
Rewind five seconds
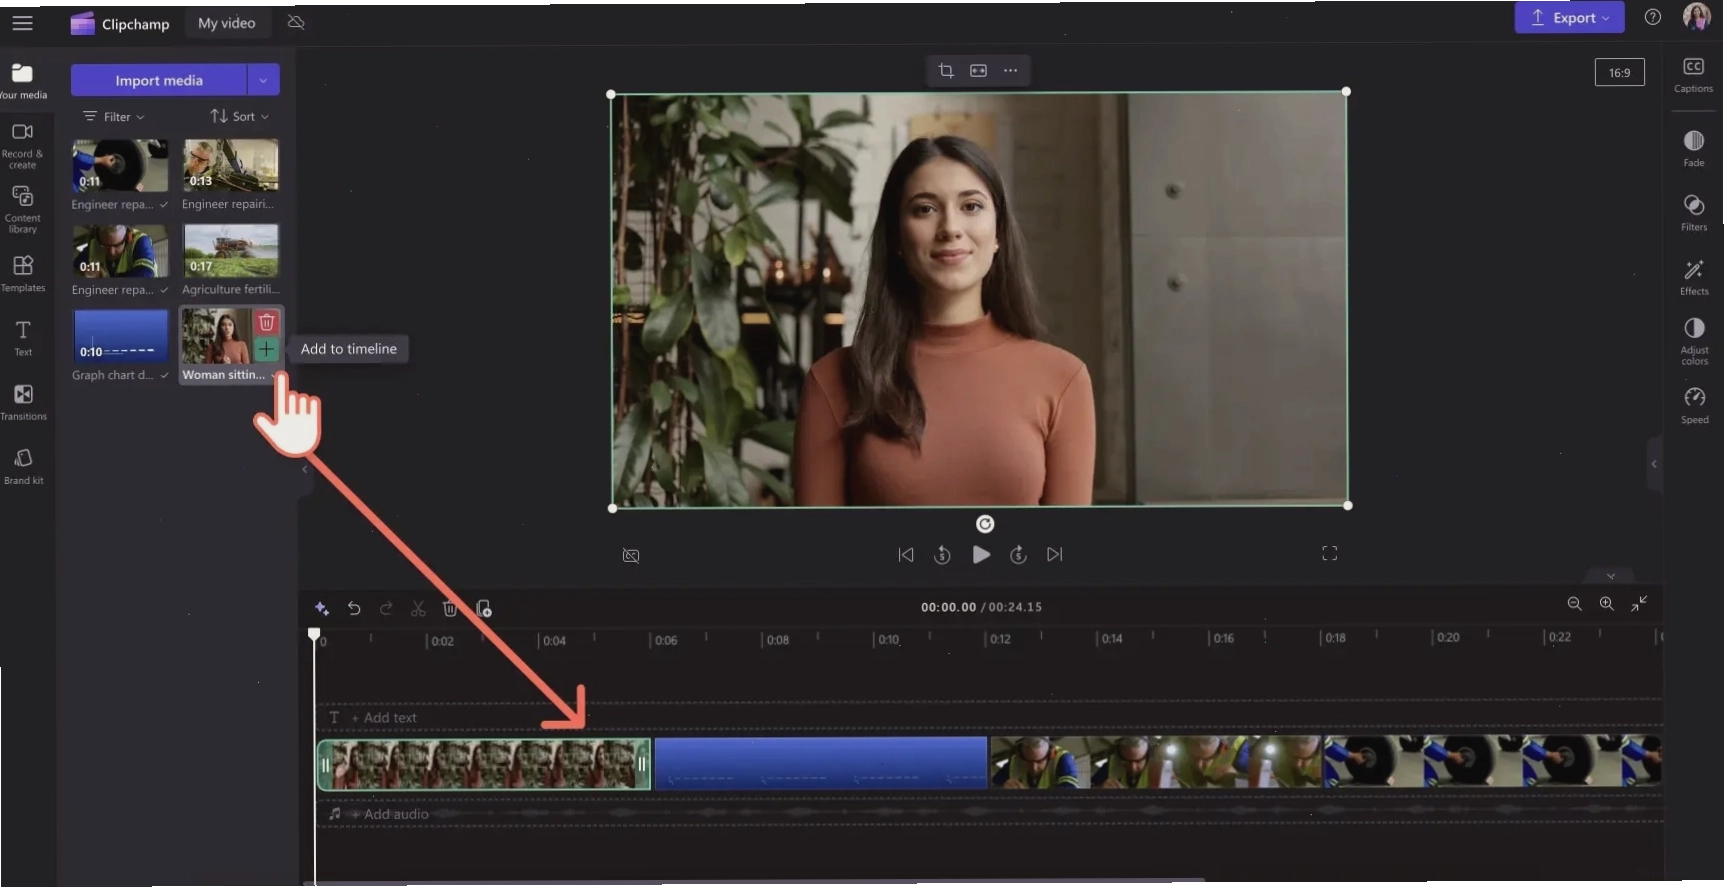[942, 555]
